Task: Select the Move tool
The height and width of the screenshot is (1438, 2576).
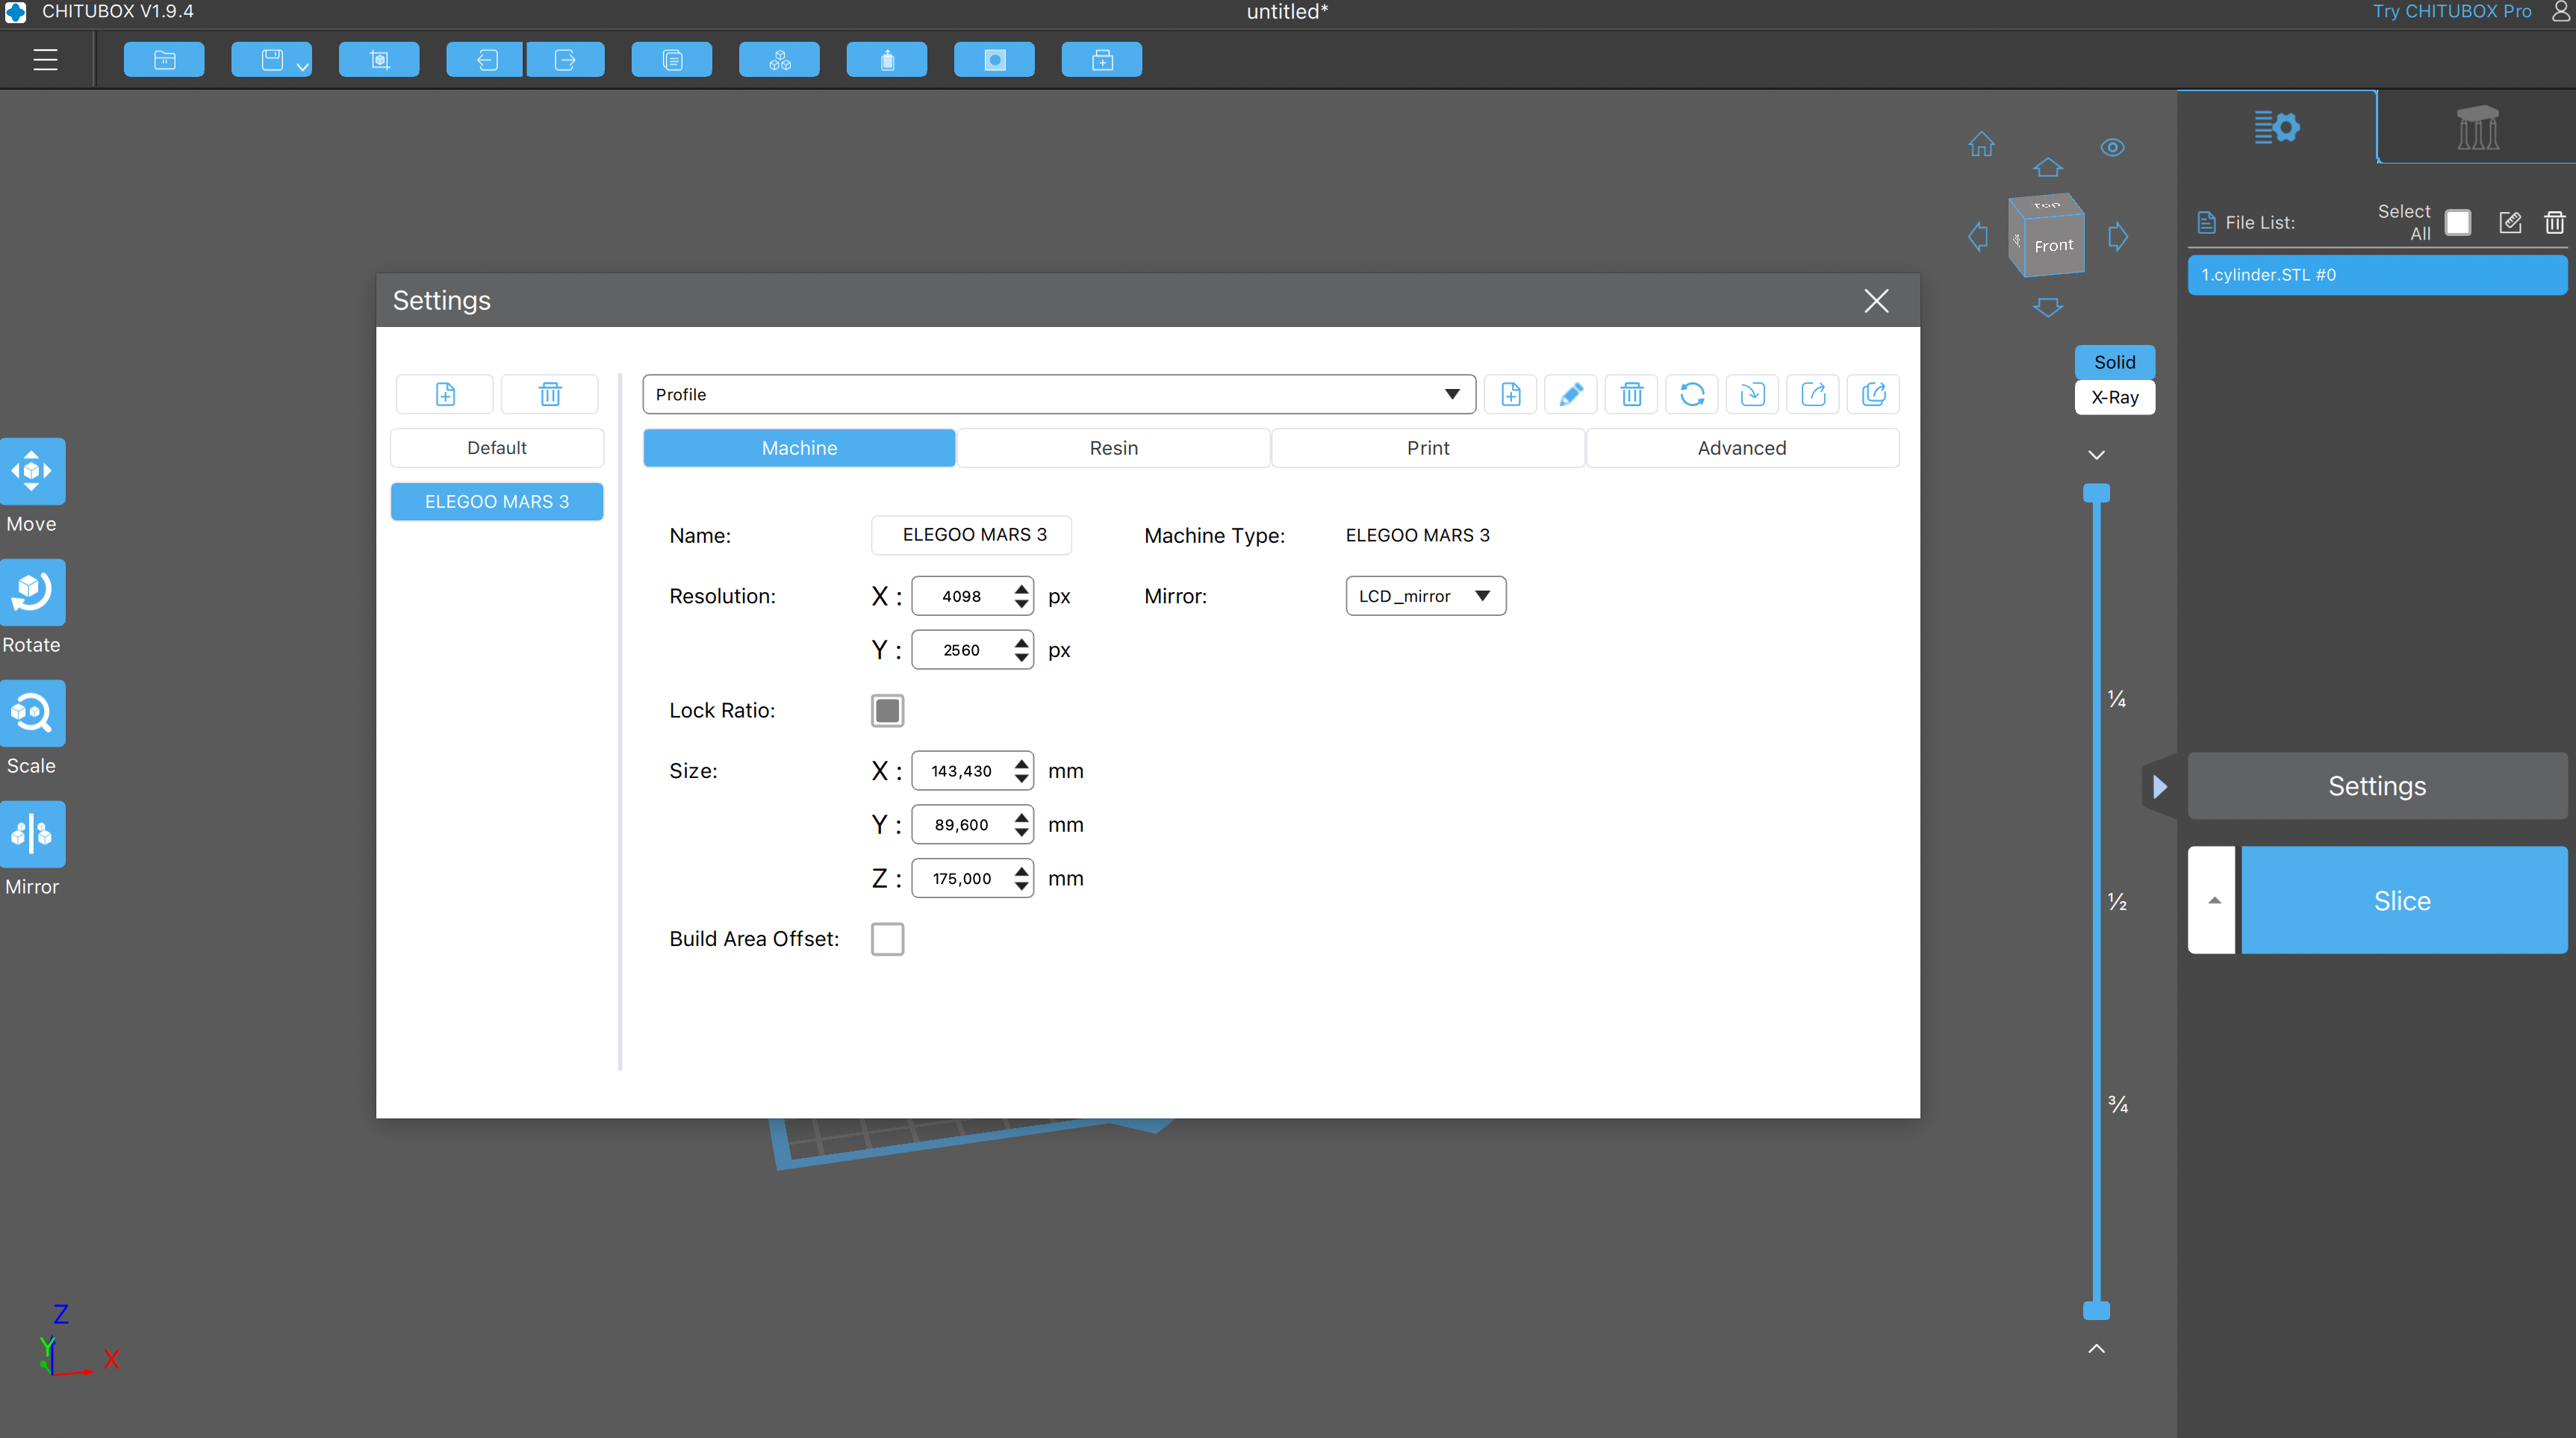Action: (x=32, y=471)
